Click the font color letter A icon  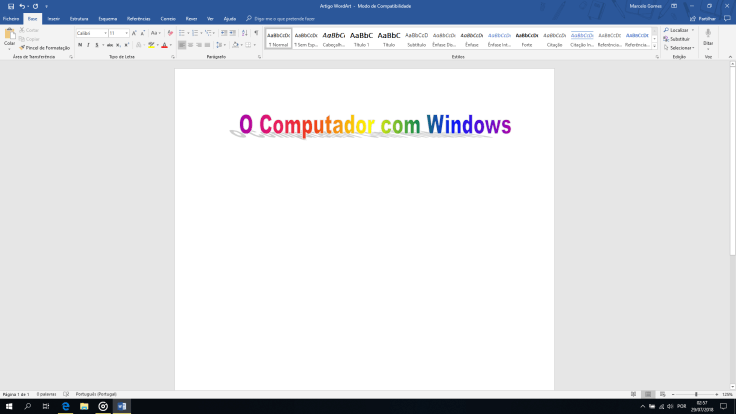(x=164, y=45)
